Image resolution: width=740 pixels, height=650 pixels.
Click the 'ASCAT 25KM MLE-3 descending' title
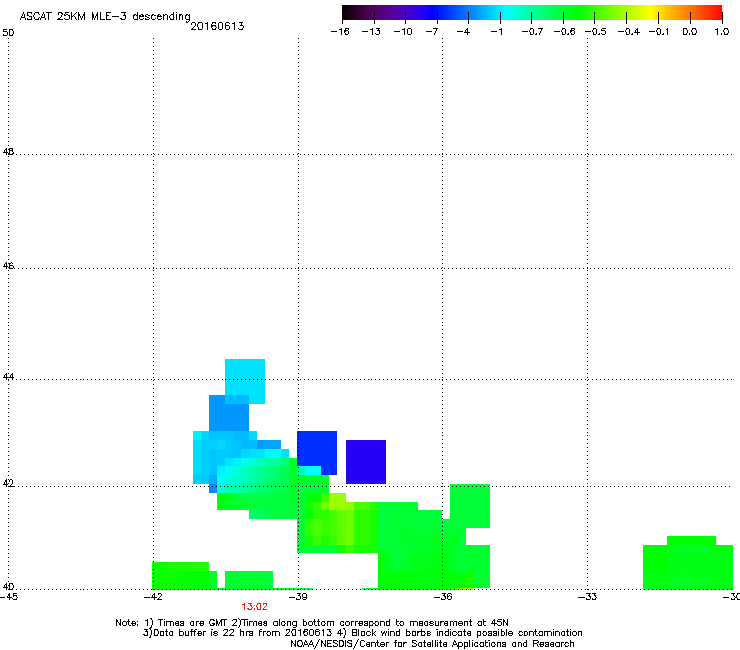point(105,17)
